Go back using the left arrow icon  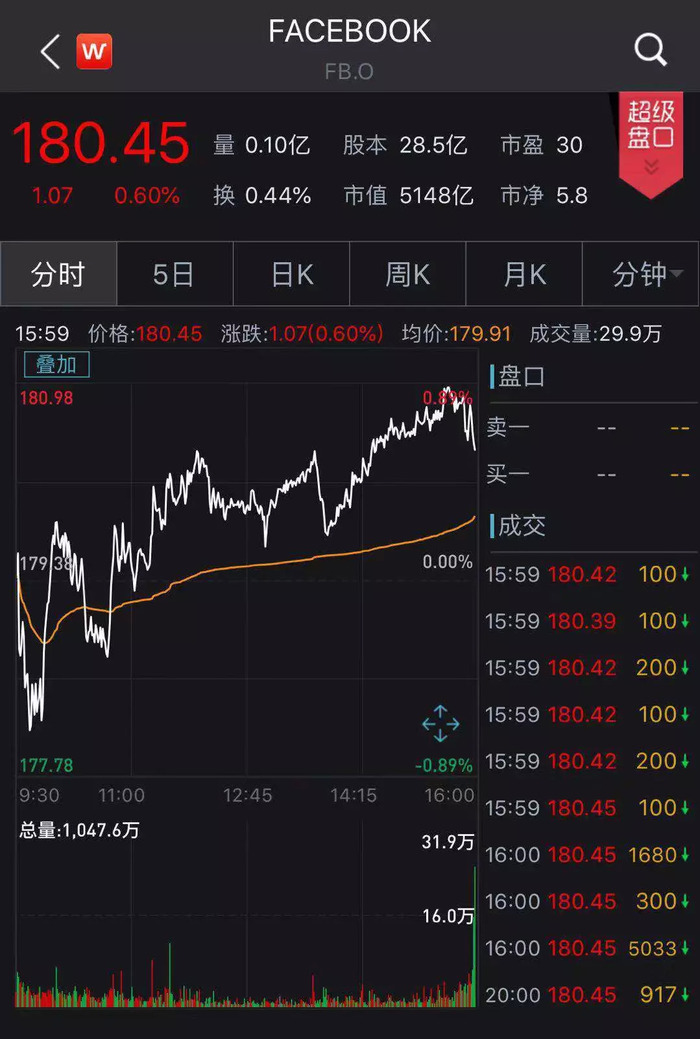point(50,52)
